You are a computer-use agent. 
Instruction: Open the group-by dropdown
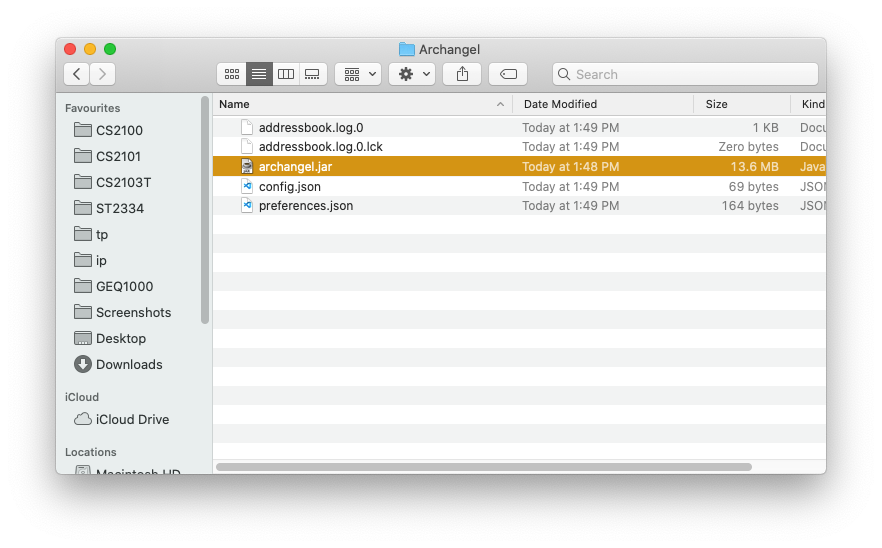(358, 74)
